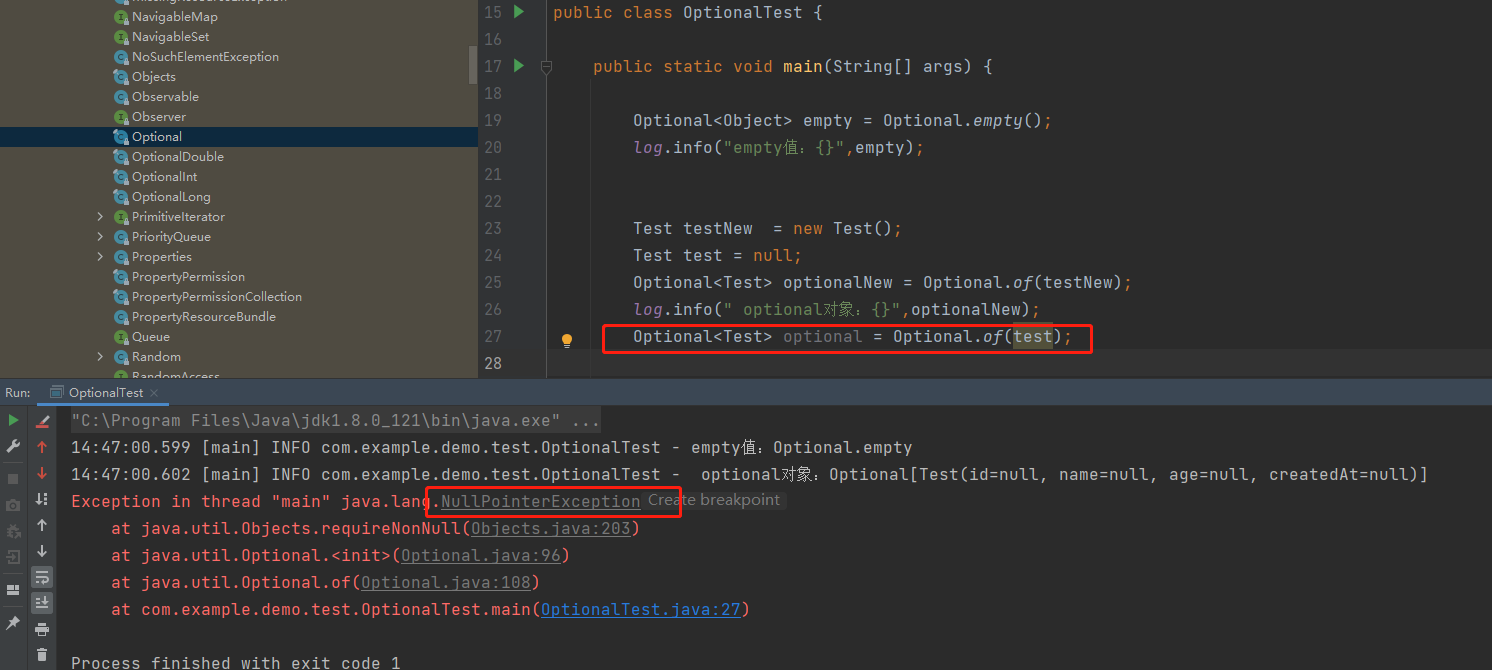Viewport: 1492px width, 670px height.
Task: Open the OptionalTest.java:27 stack trace link
Action: tap(640, 609)
